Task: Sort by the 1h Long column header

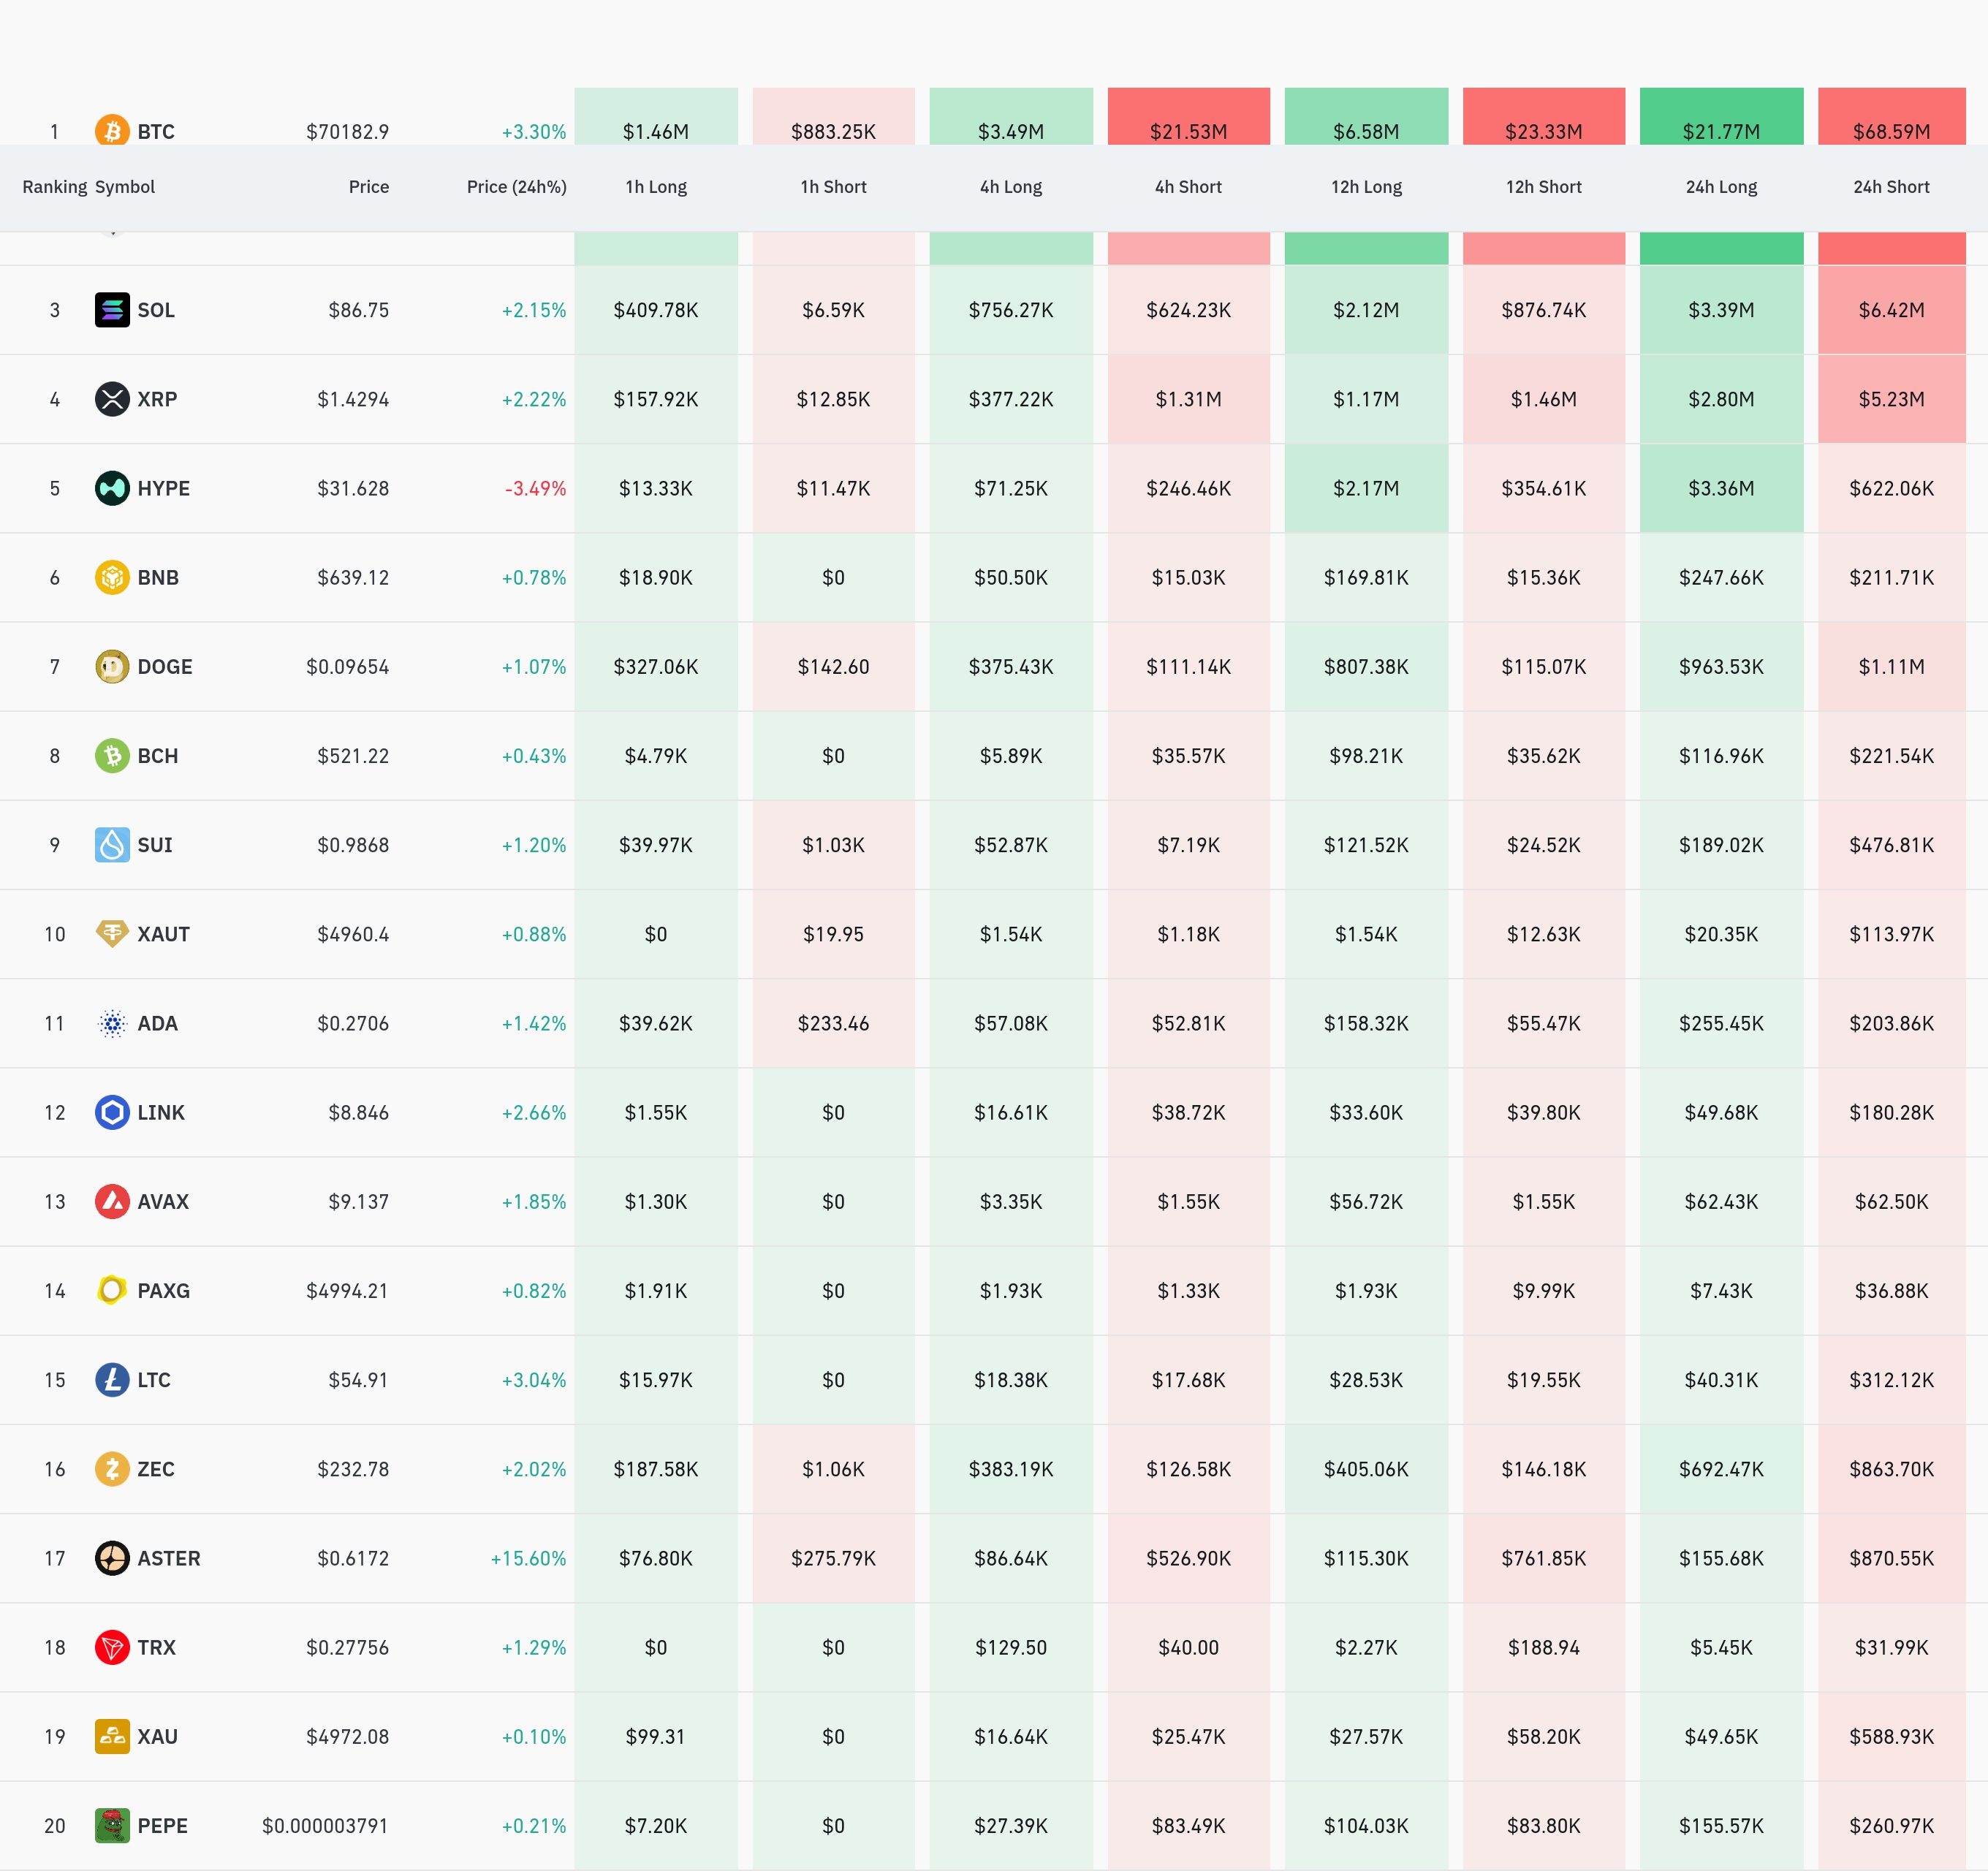Action: [x=656, y=187]
